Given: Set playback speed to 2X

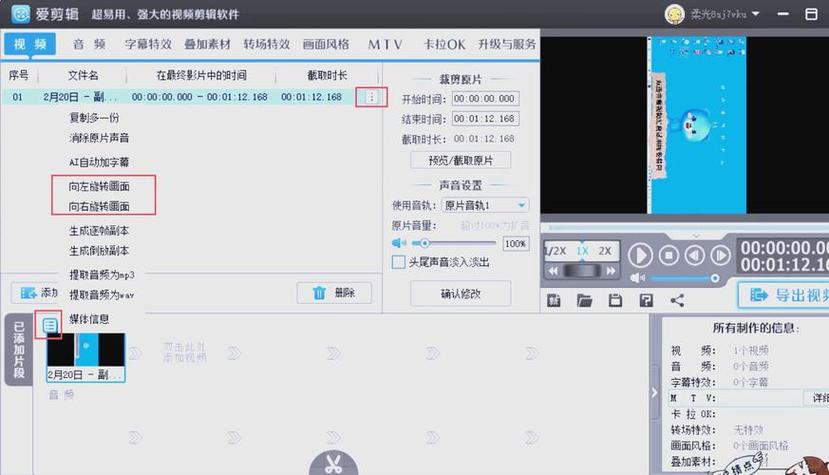Looking at the screenshot, I should click(605, 251).
